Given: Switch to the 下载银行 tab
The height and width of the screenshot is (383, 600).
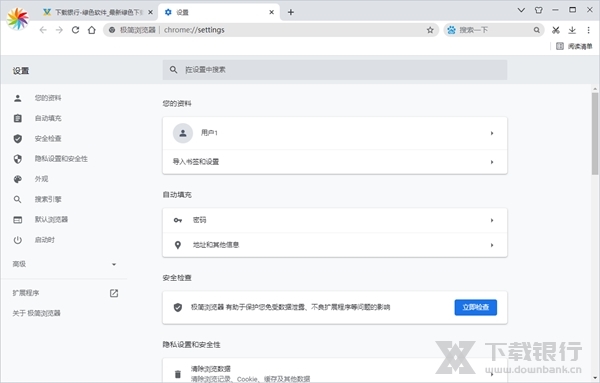Looking at the screenshot, I should pyautogui.click(x=98, y=12).
